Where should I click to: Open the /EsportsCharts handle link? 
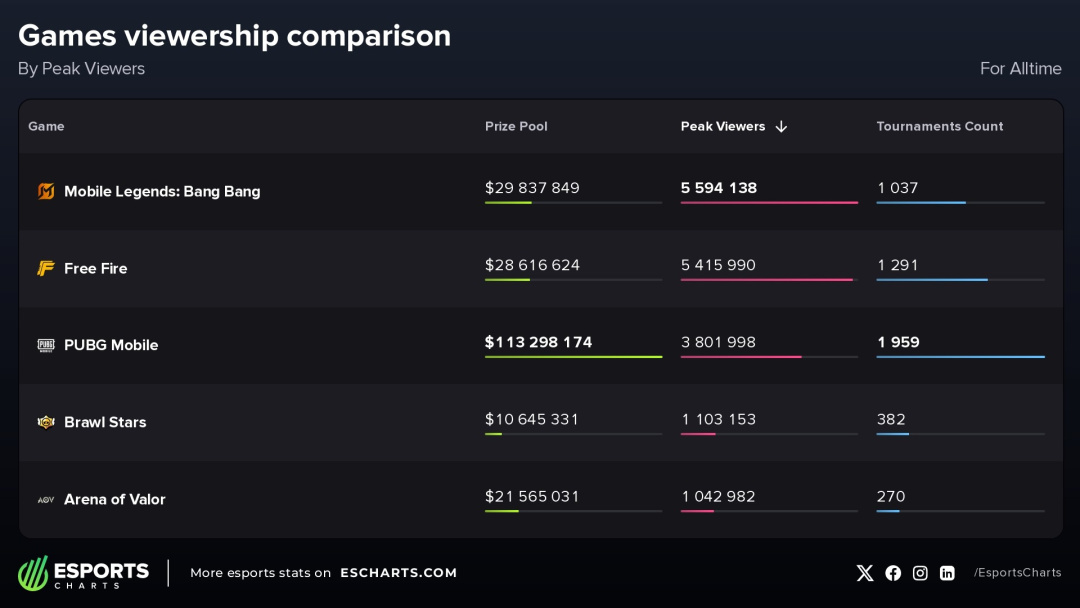coord(1017,573)
